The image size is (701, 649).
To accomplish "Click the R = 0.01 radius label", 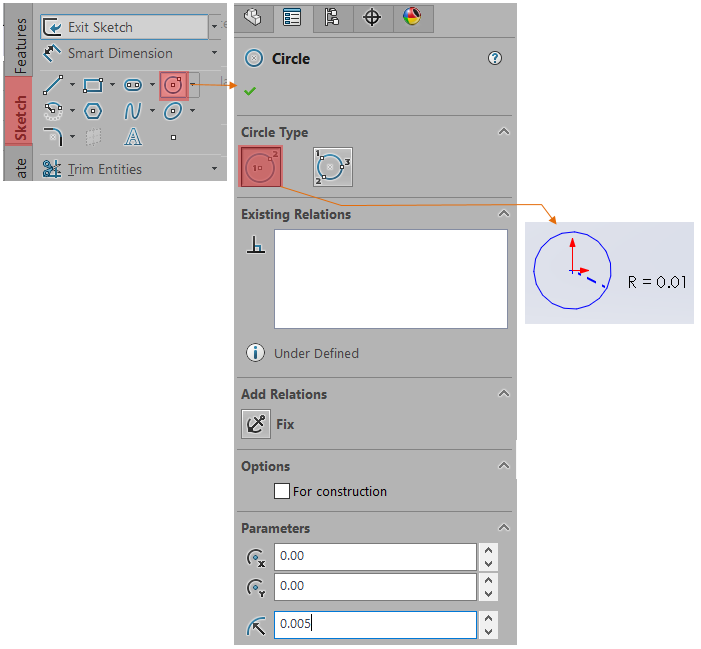I will [x=657, y=282].
